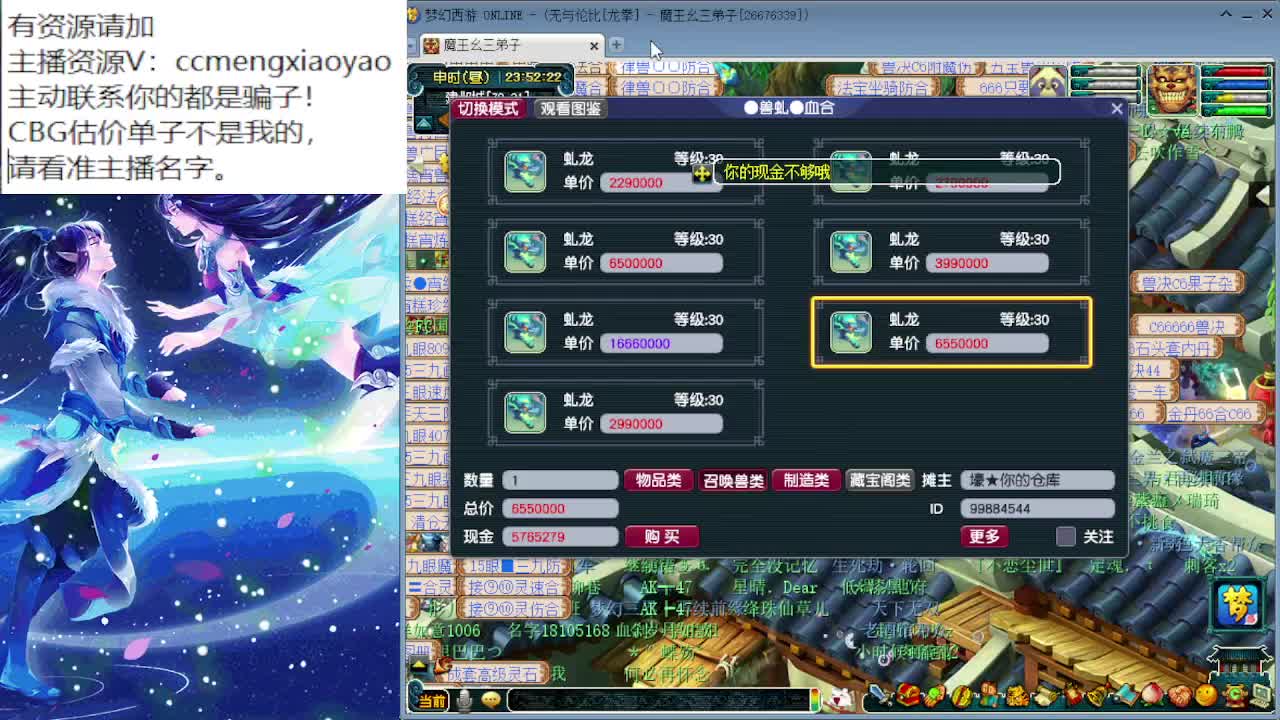Focus the chat message input box
1280x720 pixels.
coord(658,701)
